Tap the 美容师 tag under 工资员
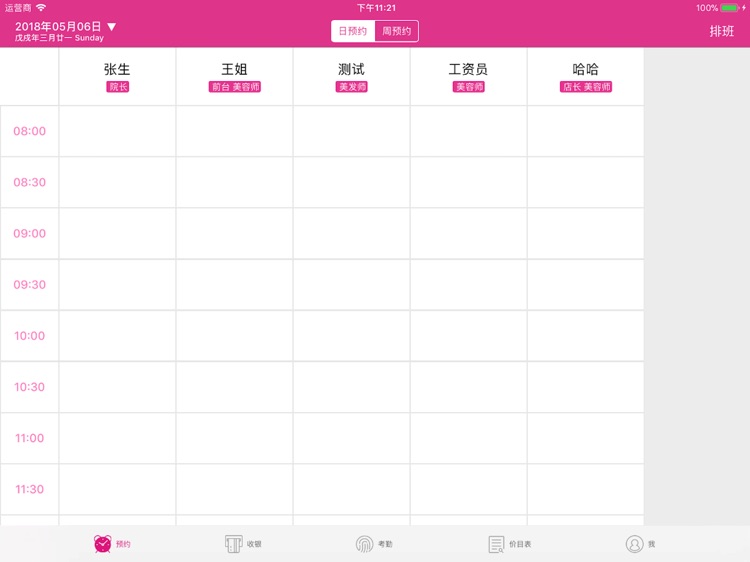The width and height of the screenshot is (750, 562). pyautogui.click(x=469, y=87)
